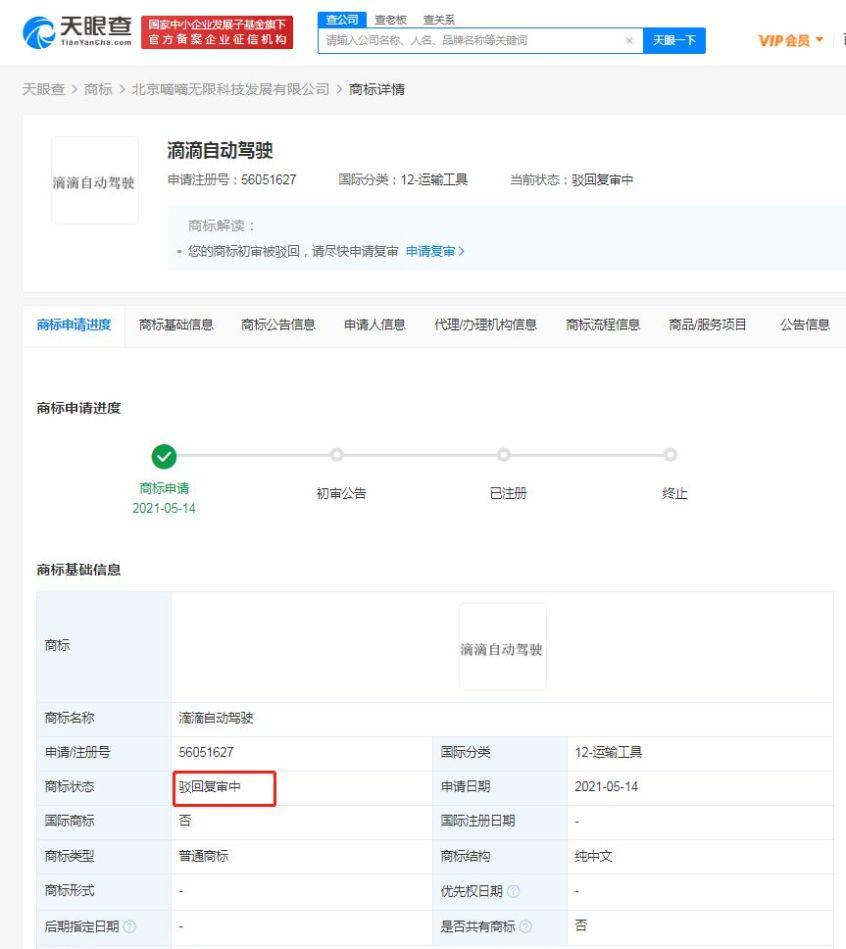The image size is (846, 949).
Task: Click the 天眼一下 search button
Action: (674, 41)
